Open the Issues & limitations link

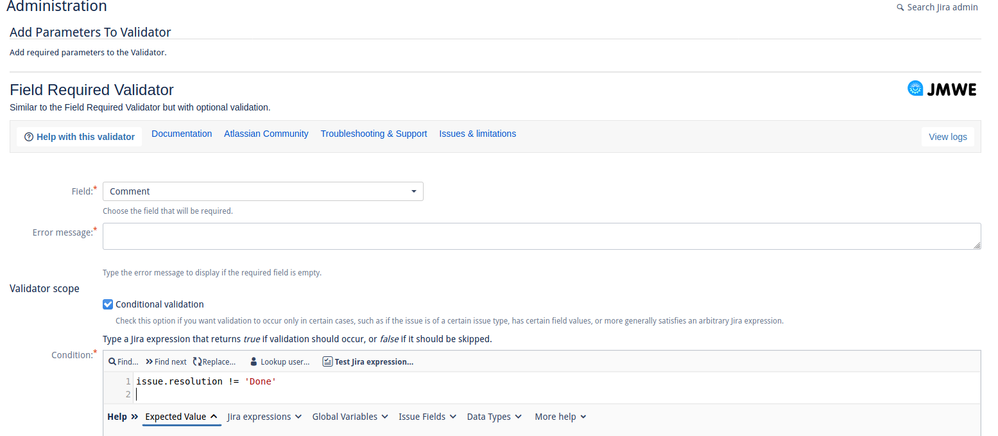477,134
